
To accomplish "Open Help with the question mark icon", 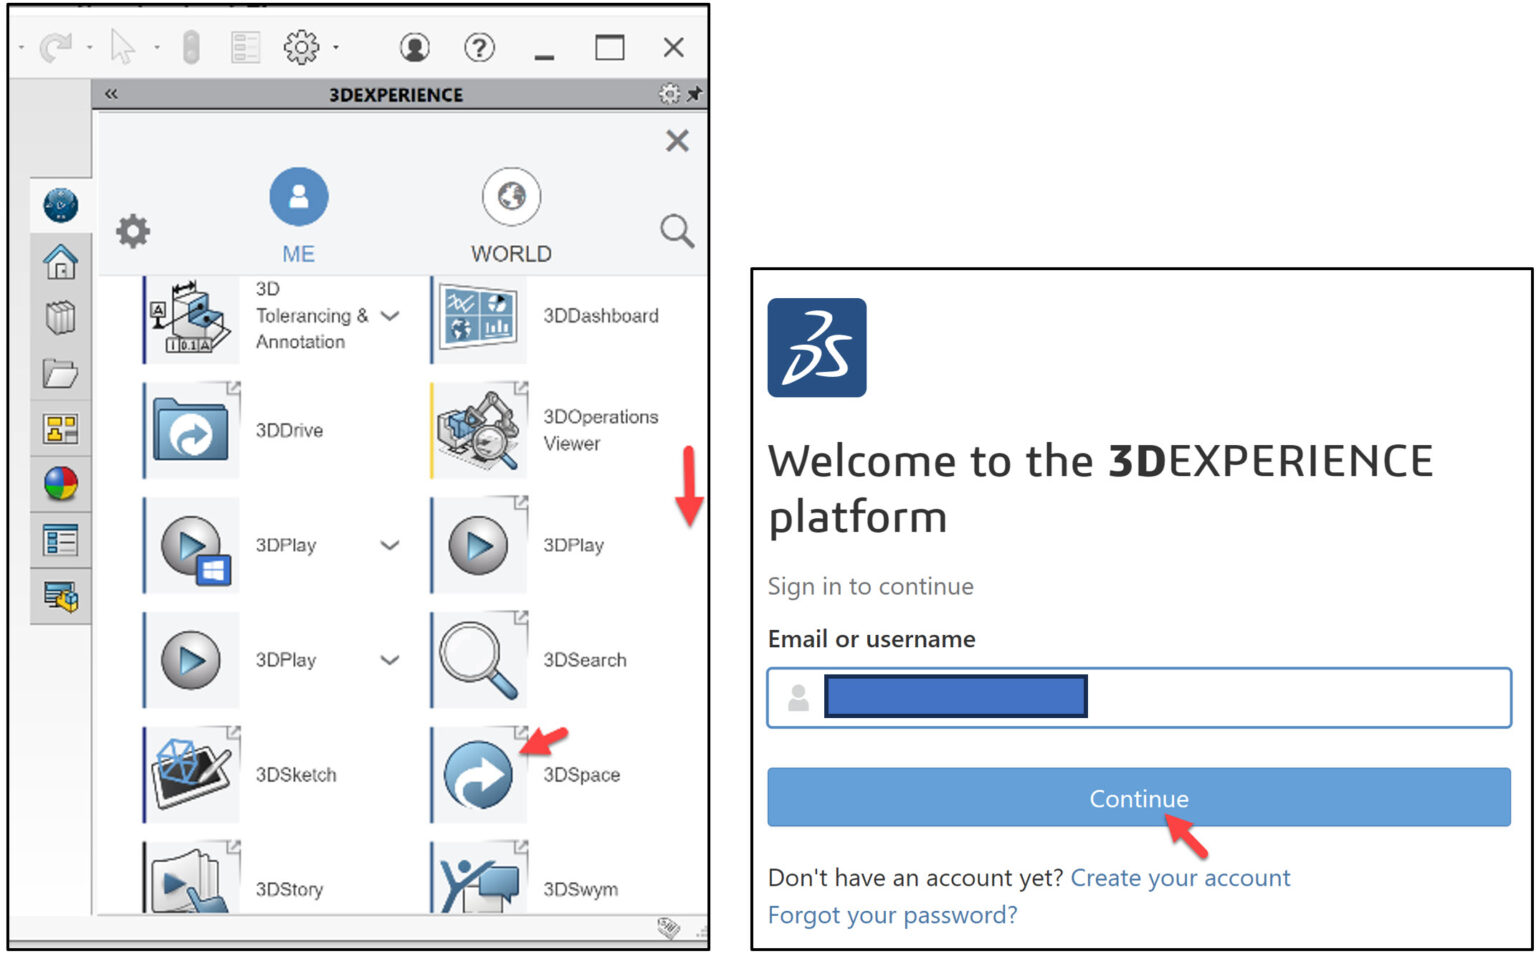I will click(480, 46).
